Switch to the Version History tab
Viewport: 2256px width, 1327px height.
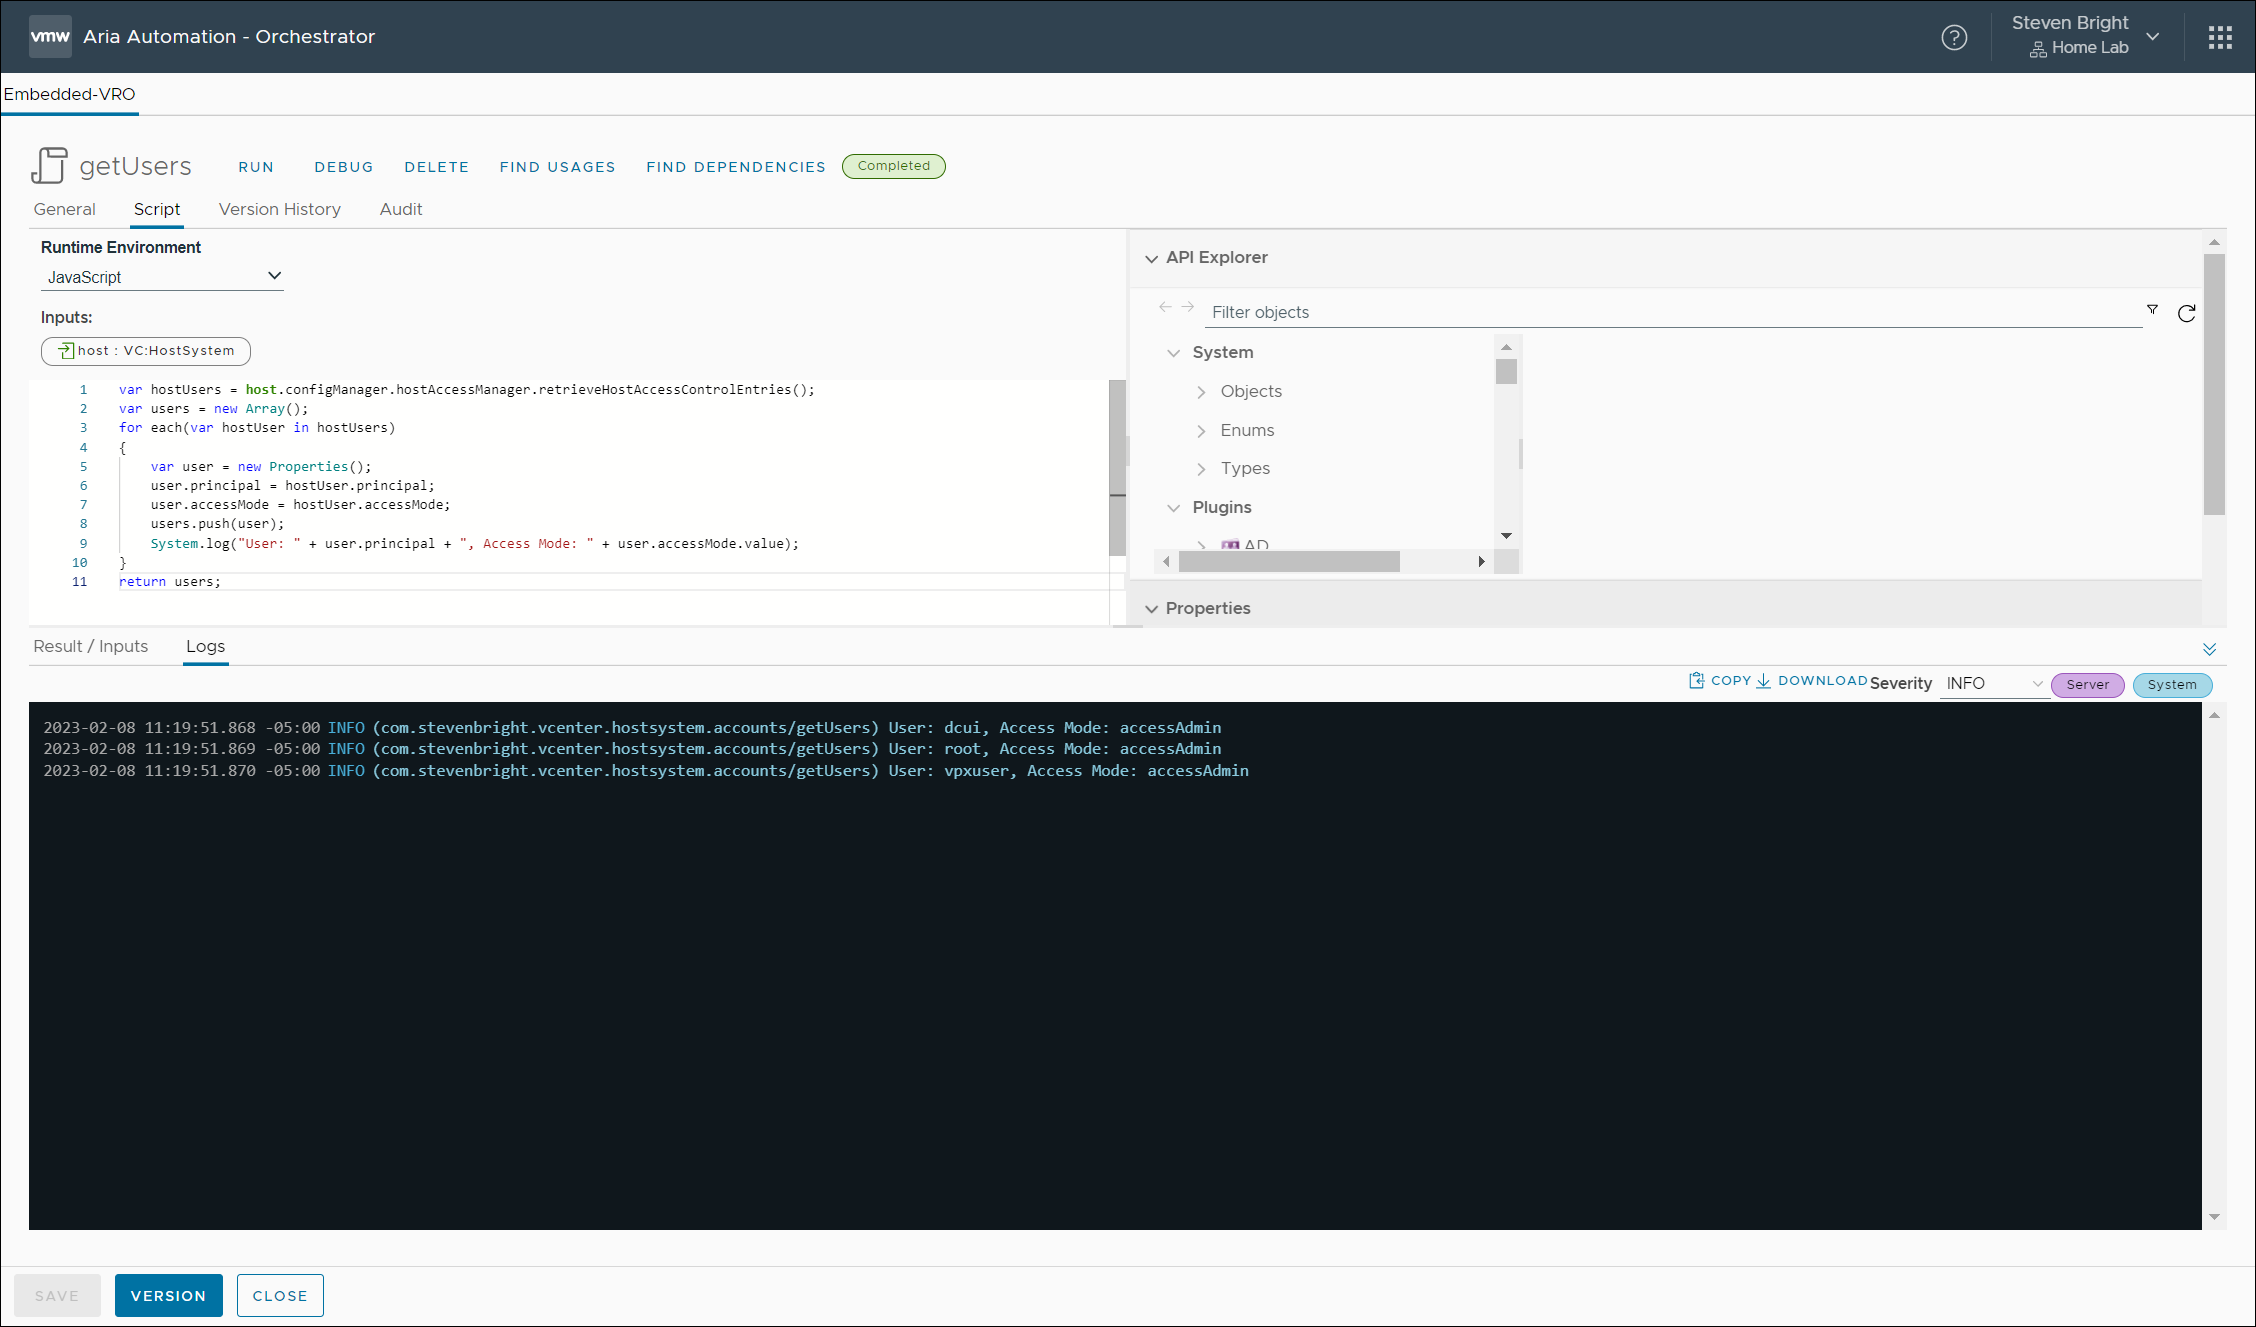[279, 209]
